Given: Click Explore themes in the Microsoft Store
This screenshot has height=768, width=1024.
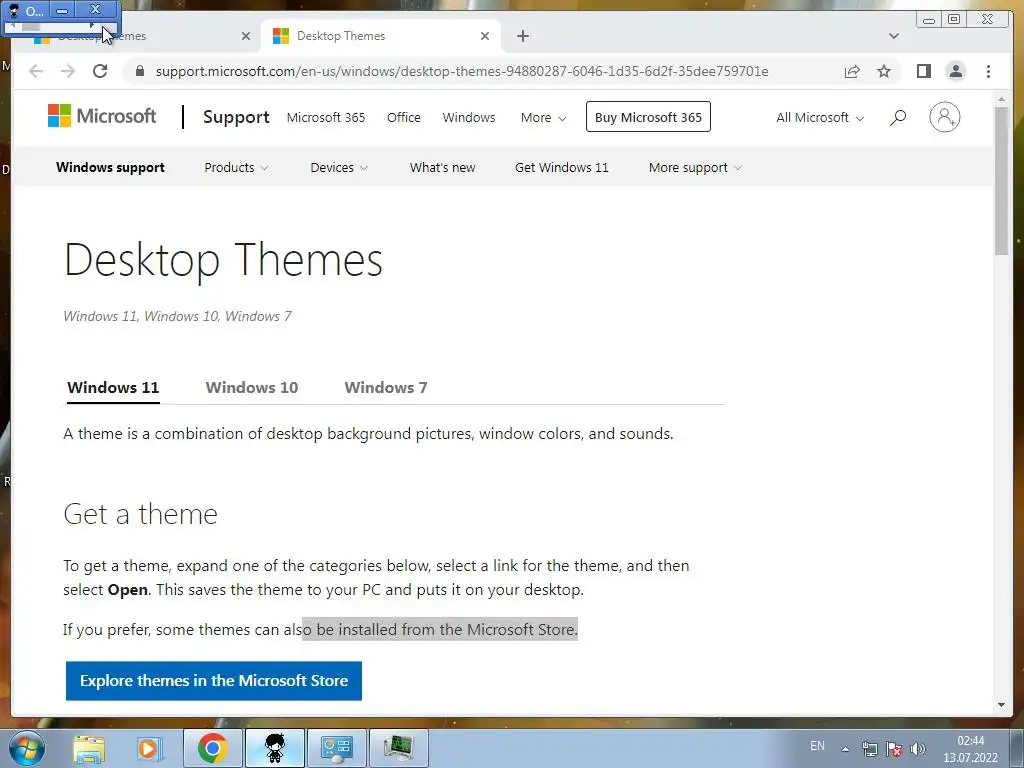Looking at the screenshot, I should click(x=214, y=680).
